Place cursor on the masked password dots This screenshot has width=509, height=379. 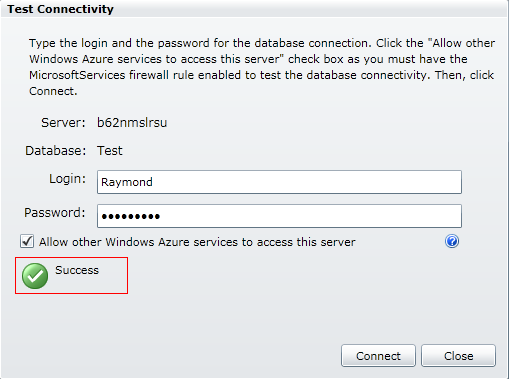(131, 217)
